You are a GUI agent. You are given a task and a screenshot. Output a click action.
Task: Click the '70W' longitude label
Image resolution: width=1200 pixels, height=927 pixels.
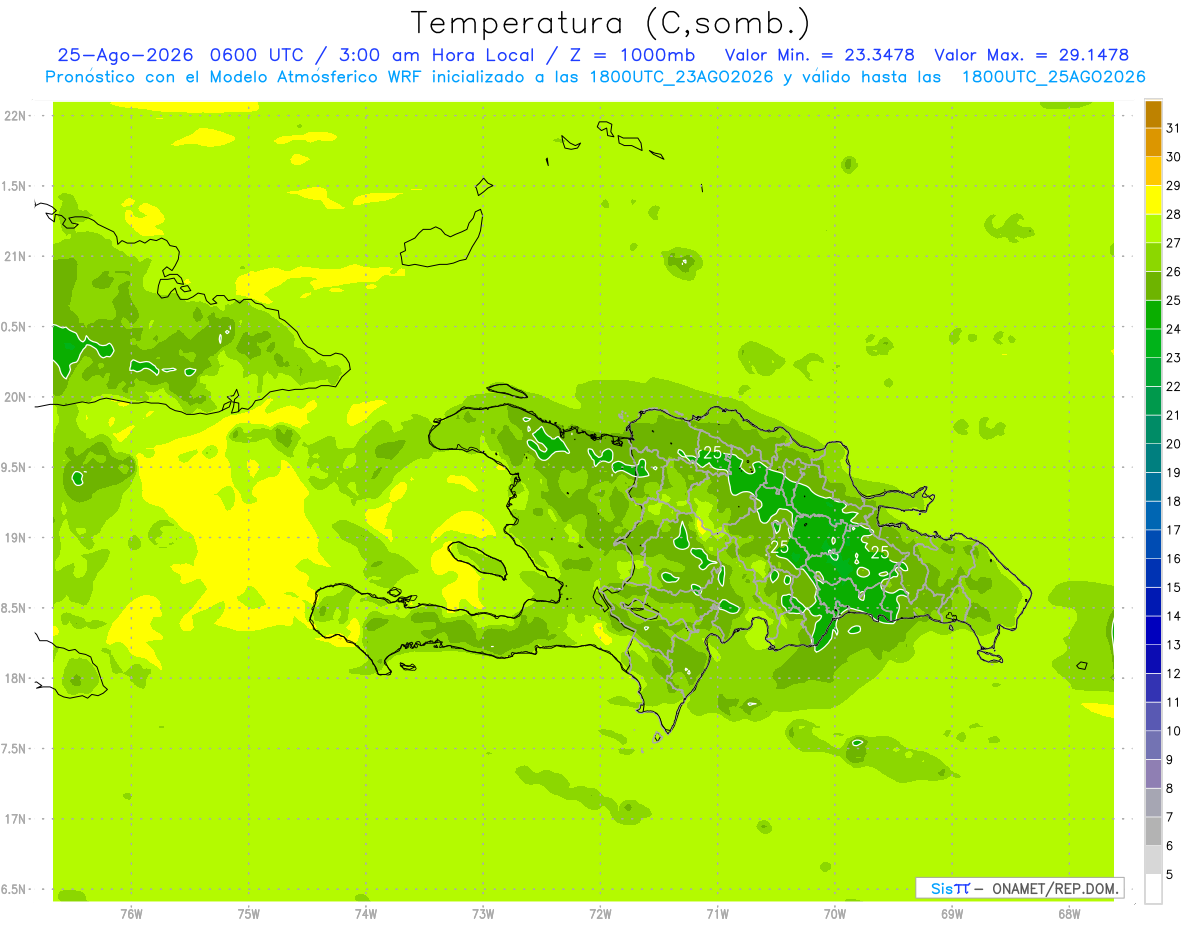click(835, 914)
